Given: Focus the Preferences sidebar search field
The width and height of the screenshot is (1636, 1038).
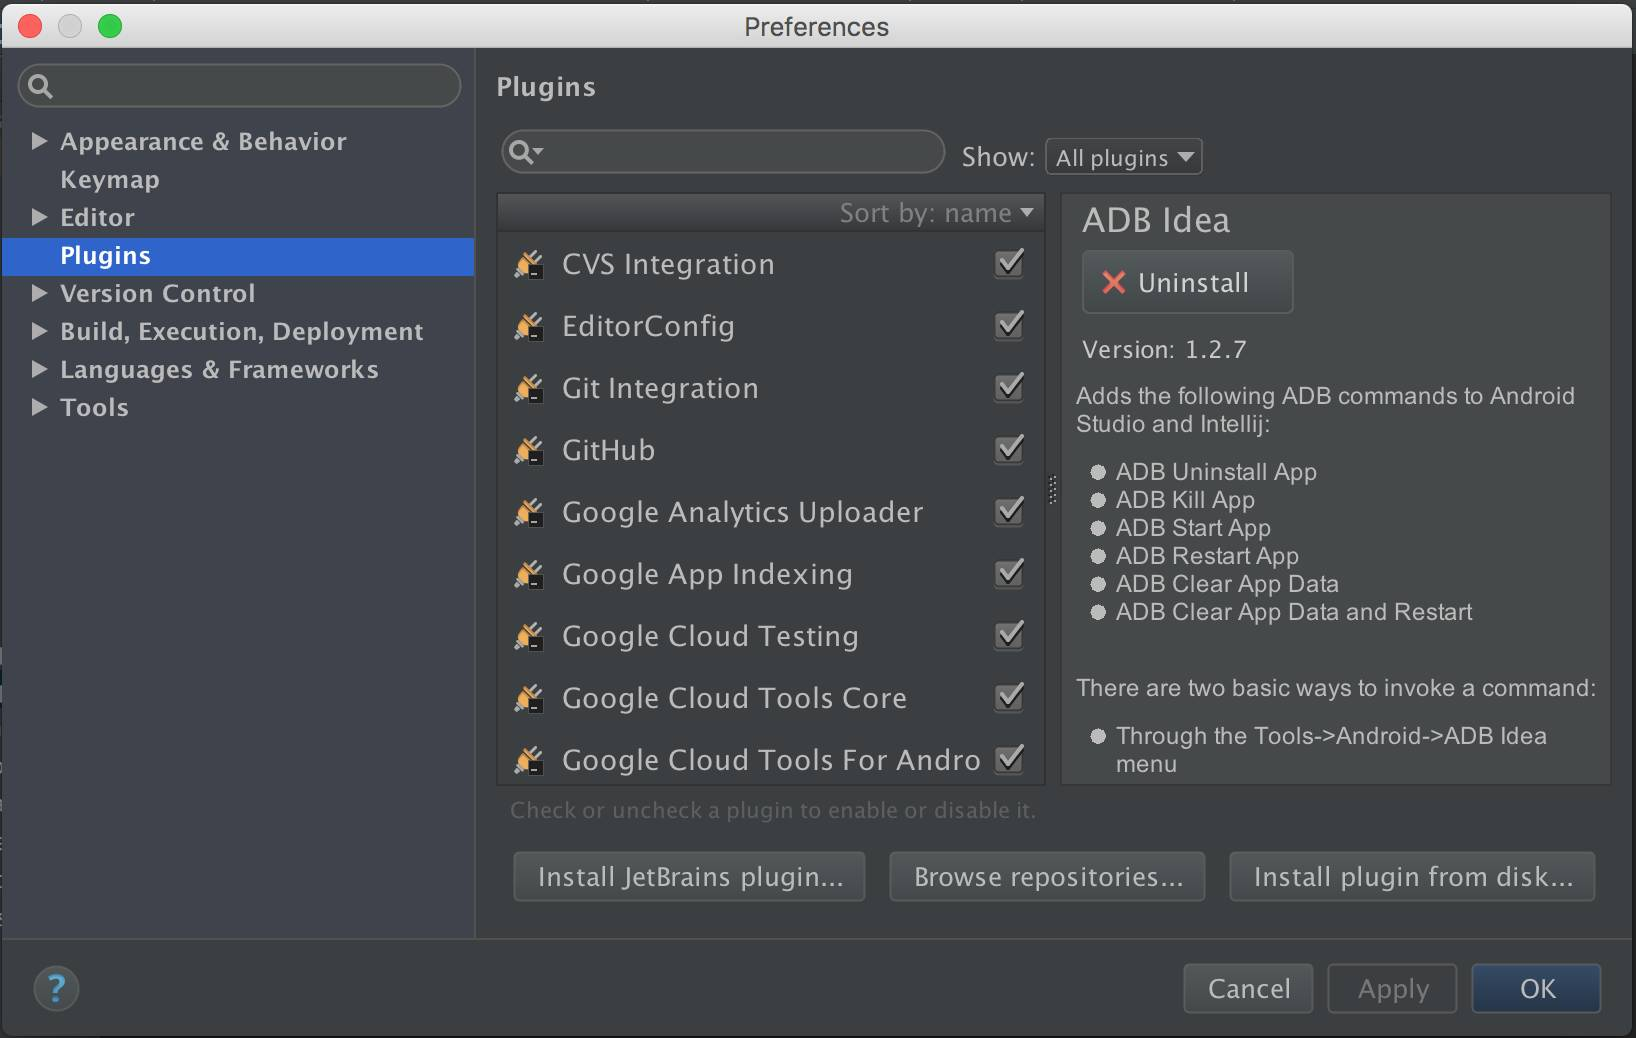Looking at the screenshot, I should (x=250, y=86).
